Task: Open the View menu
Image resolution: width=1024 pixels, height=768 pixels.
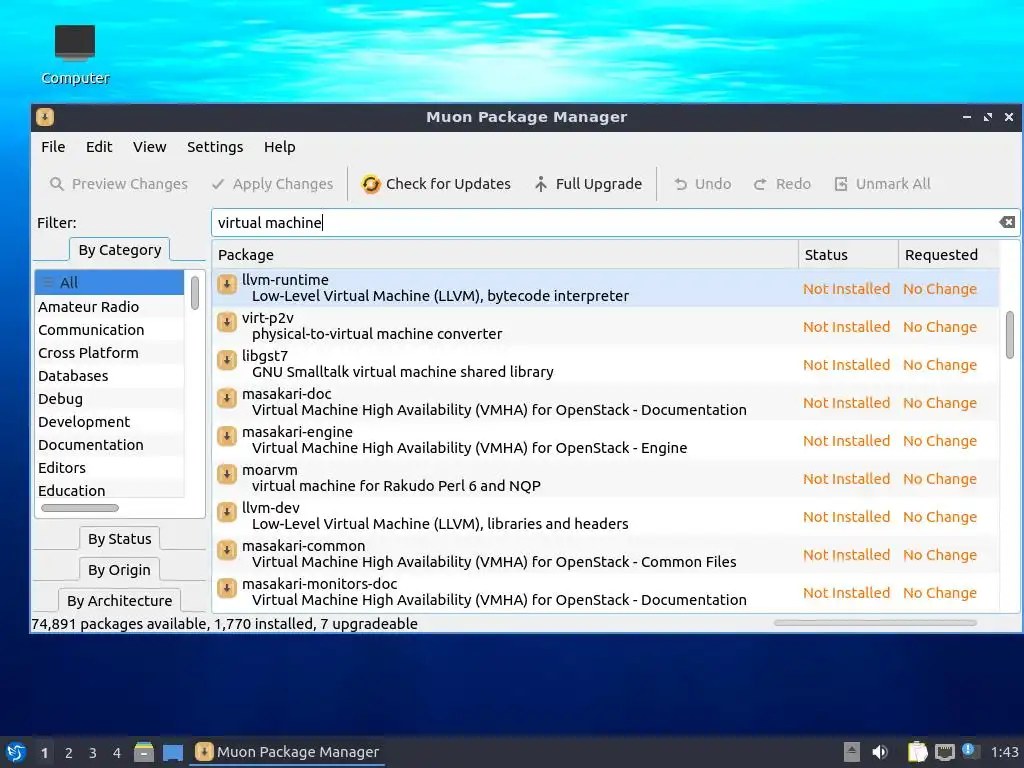Action: point(150,147)
